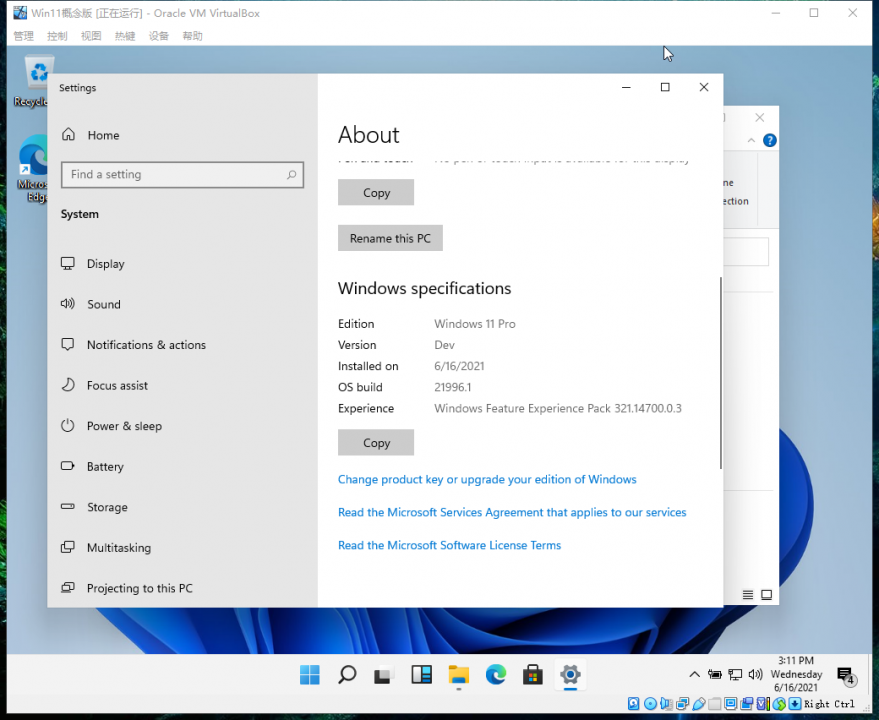
Task: Open Microsoft Software License Terms link
Action: click(449, 545)
